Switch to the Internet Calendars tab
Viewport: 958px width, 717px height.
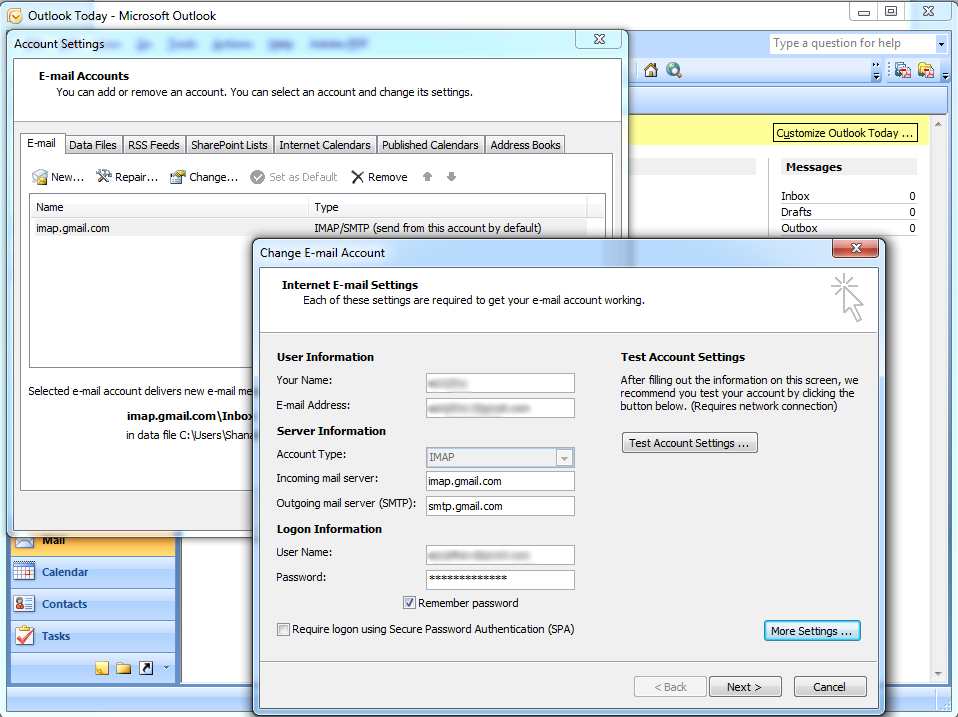[x=325, y=145]
